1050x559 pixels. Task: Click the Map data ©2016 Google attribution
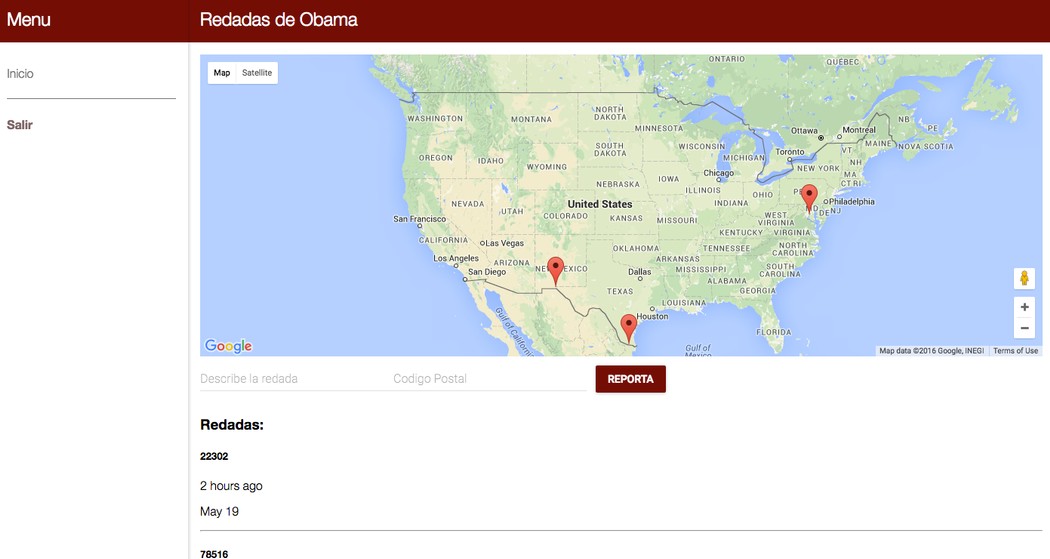click(931, 351)
